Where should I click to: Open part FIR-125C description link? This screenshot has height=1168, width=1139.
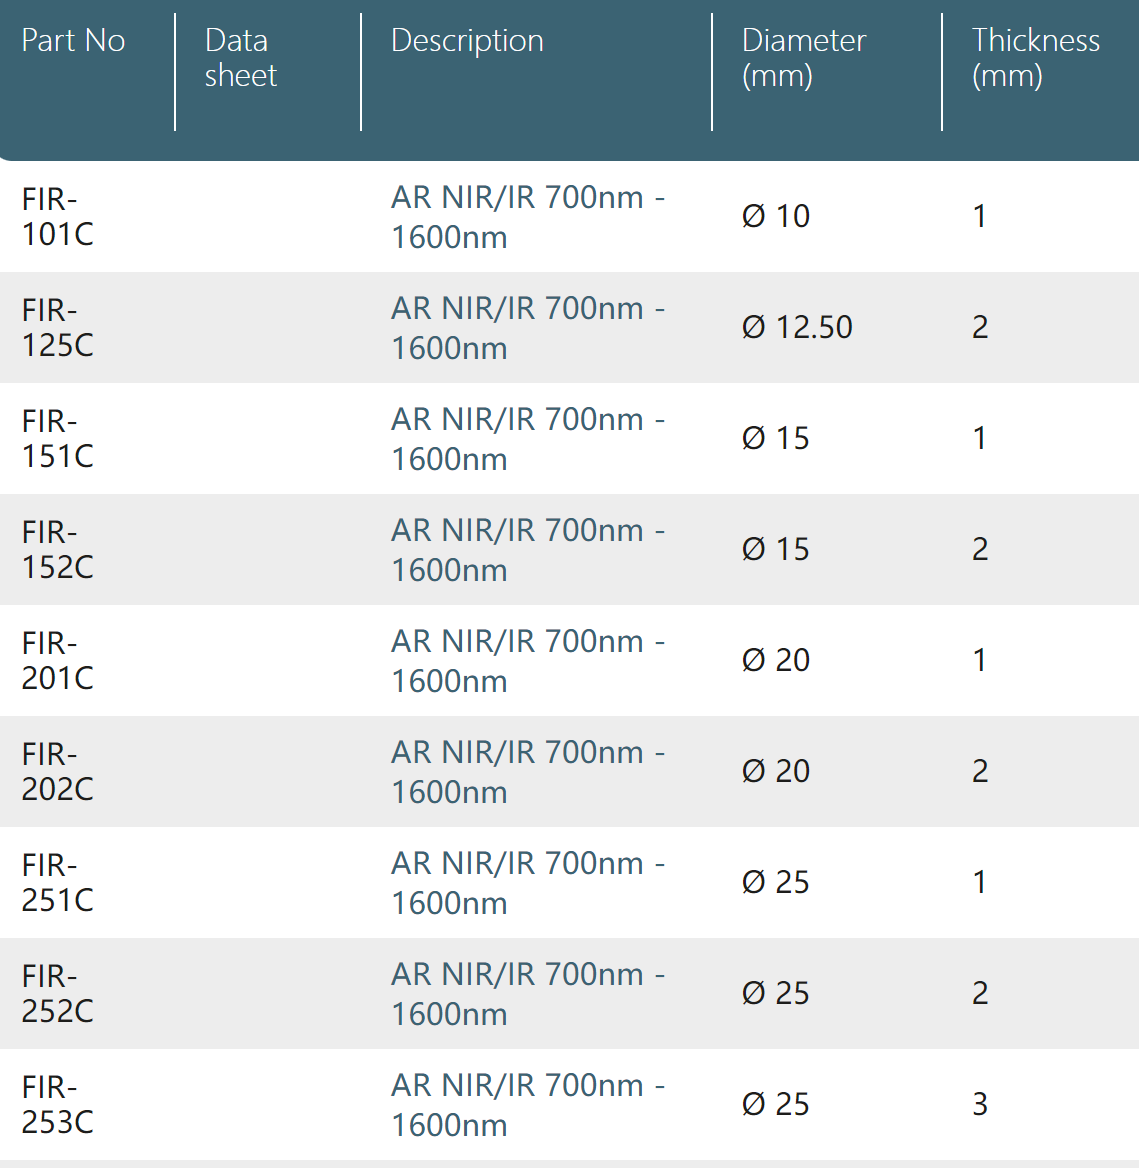[528, 328]
